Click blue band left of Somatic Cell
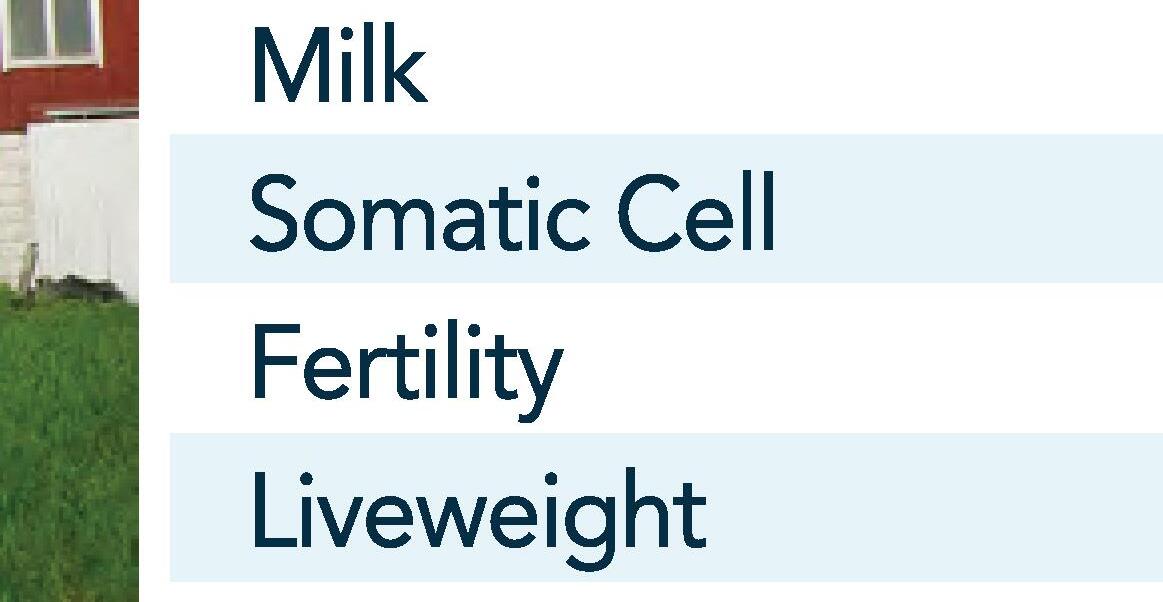 coord(208,208)
